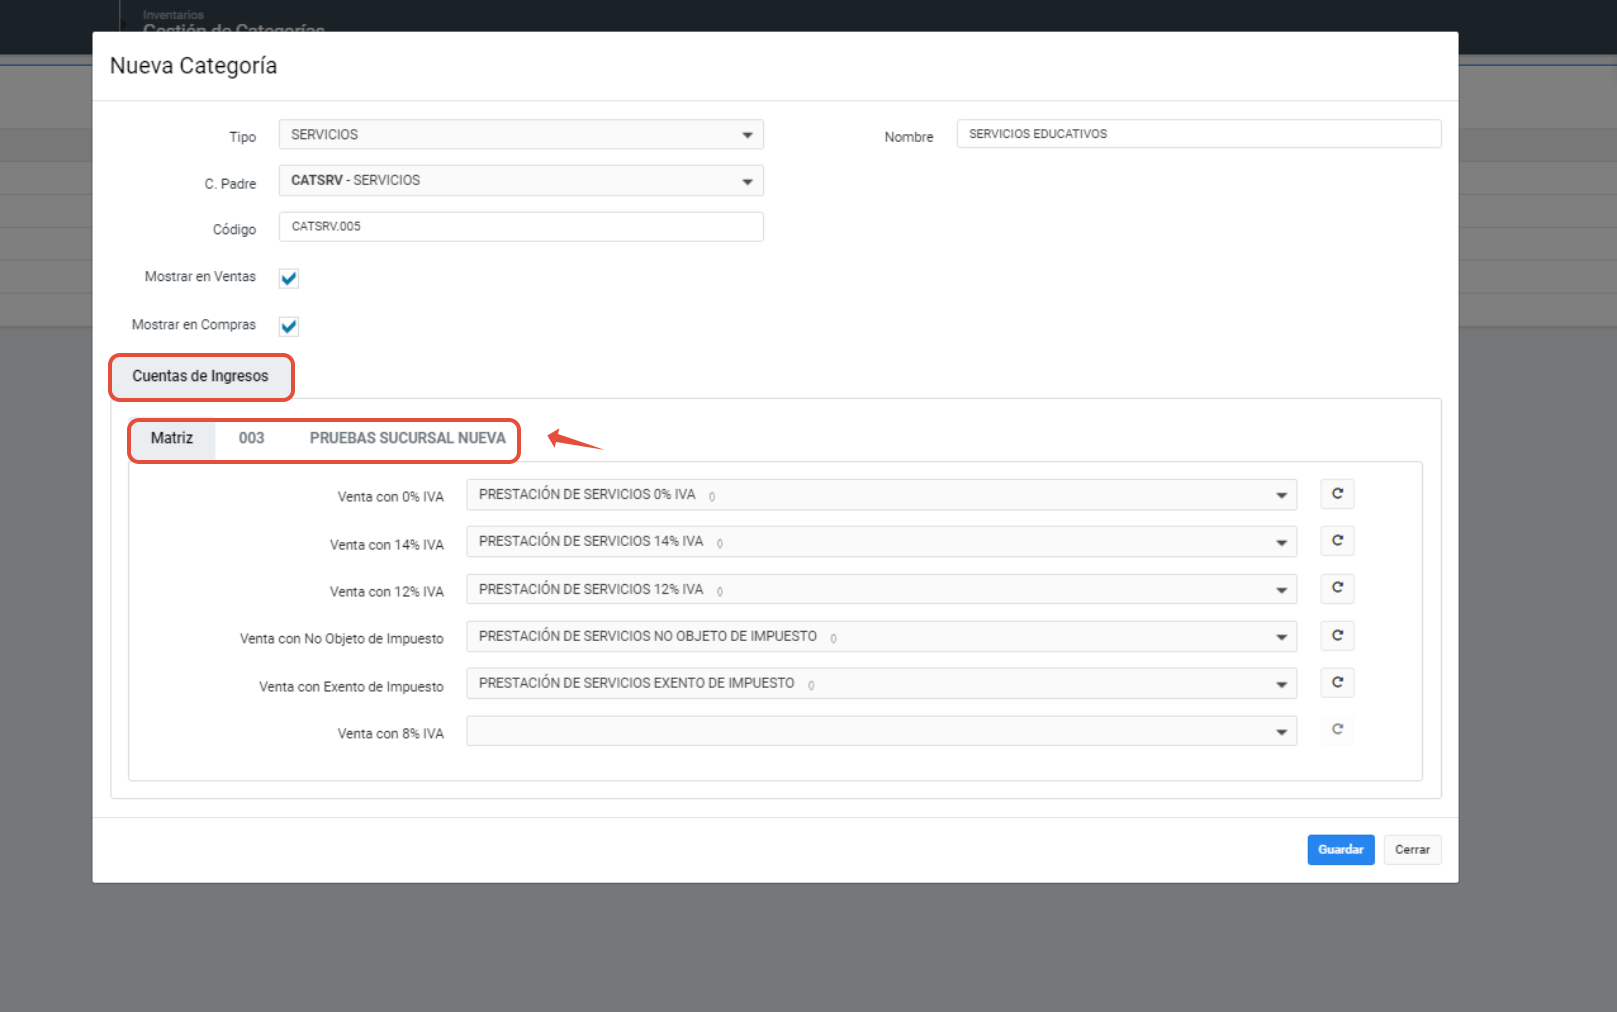Viewport: 1617px width, 1012px height.
Task: Expand the Venta con 0% IVA dropdown
Action: coord(881,495)
